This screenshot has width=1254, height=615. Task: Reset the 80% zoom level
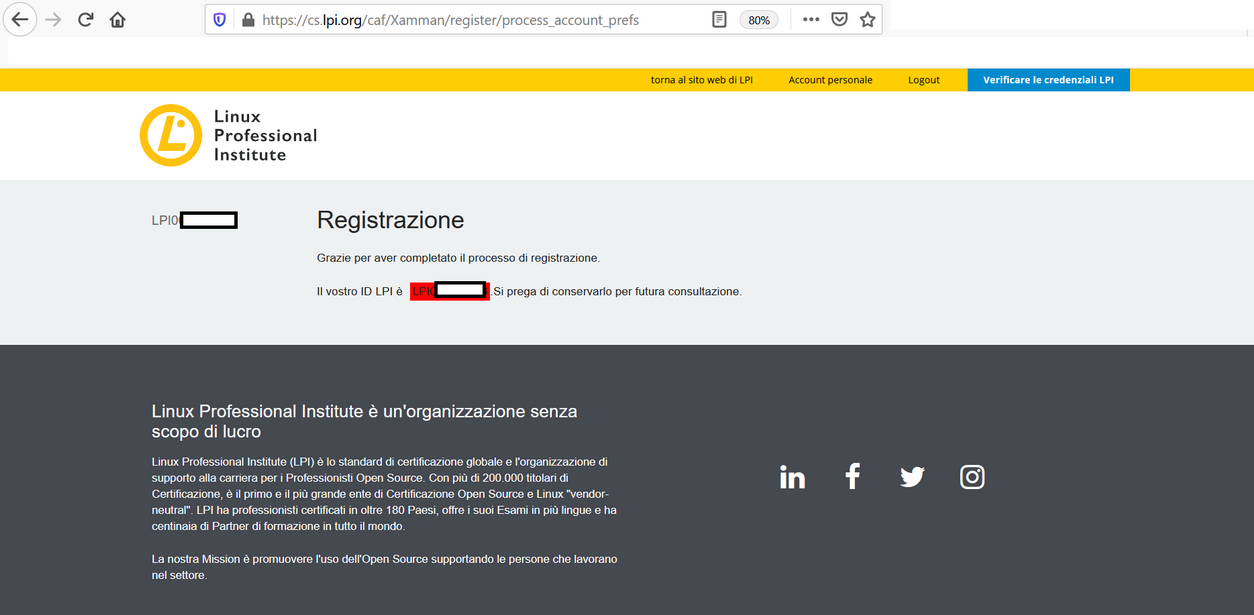759,20
